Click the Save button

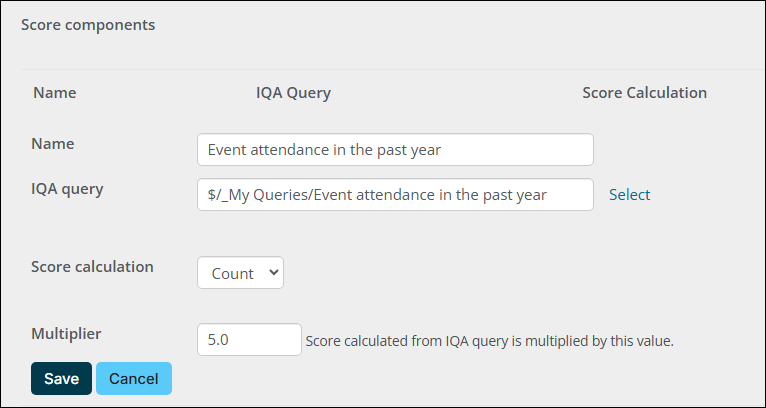click(61, 378)
